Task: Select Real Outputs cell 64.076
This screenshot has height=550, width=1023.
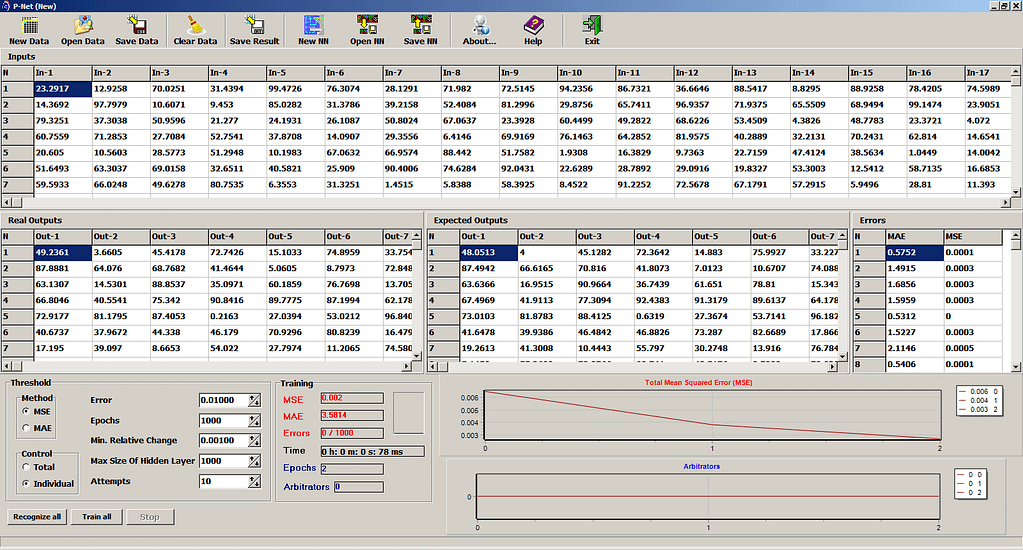Action: [120, 268]
